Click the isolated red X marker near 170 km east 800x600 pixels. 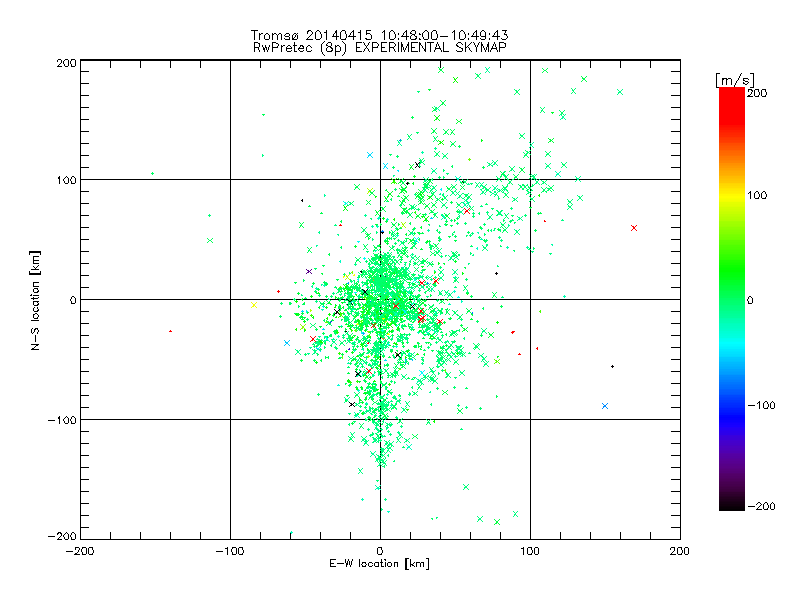tap(634, 228)
